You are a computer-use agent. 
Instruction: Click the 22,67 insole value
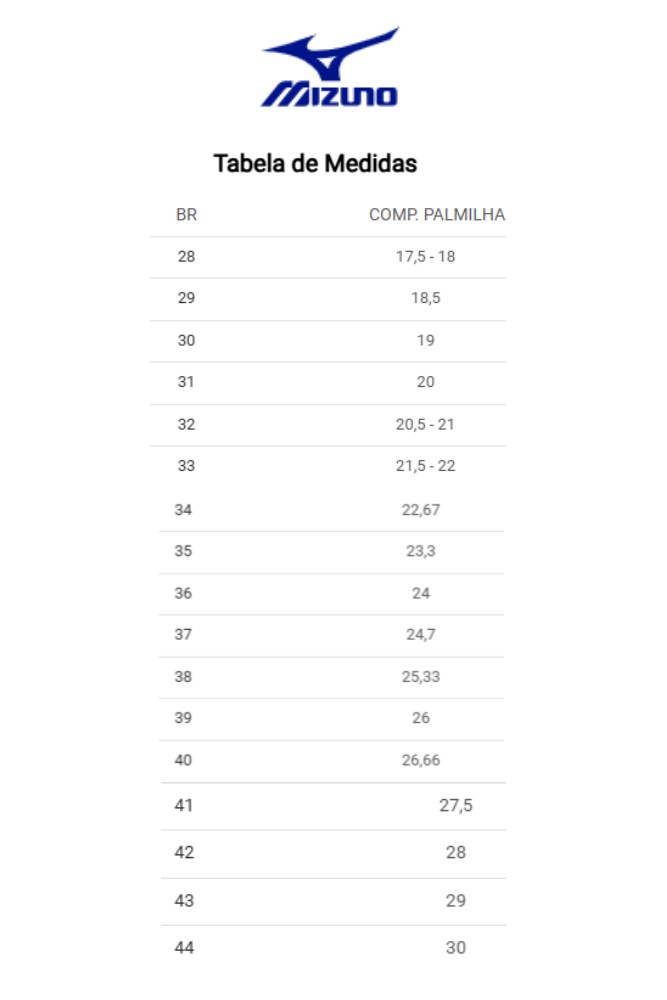click(x=421, y=510)
